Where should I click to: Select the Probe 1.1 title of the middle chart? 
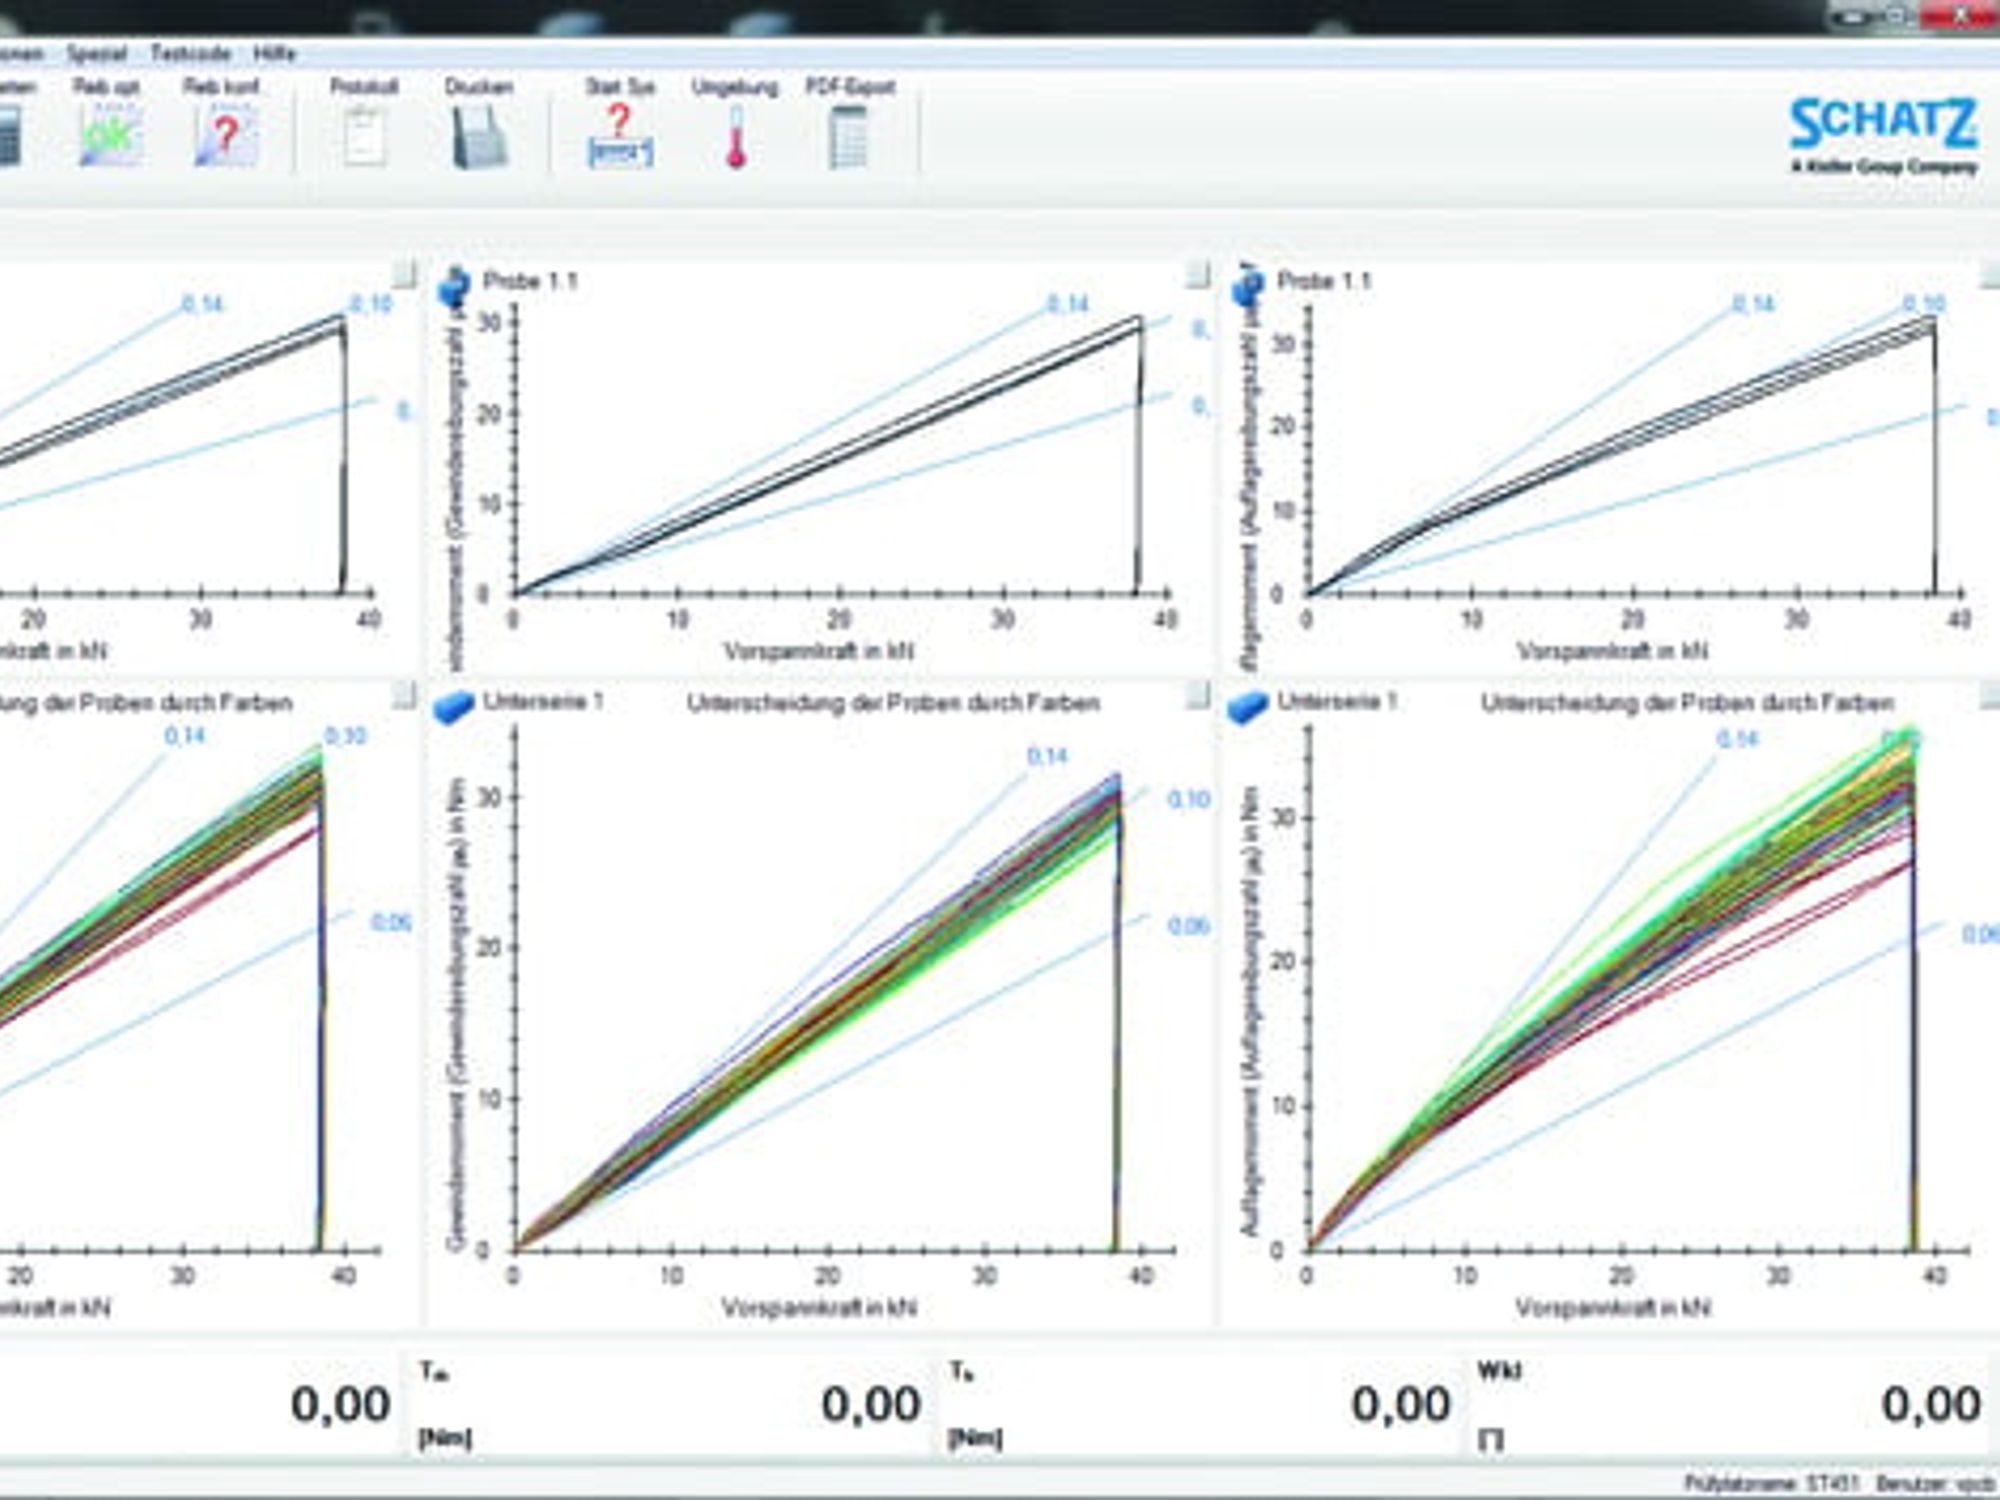tap(530, 281)
